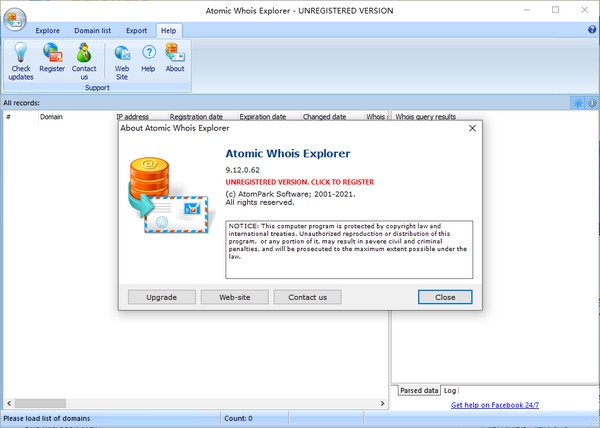Click the Count: 0 status bar entry
The image size is (600, 428).
point(238,418)
